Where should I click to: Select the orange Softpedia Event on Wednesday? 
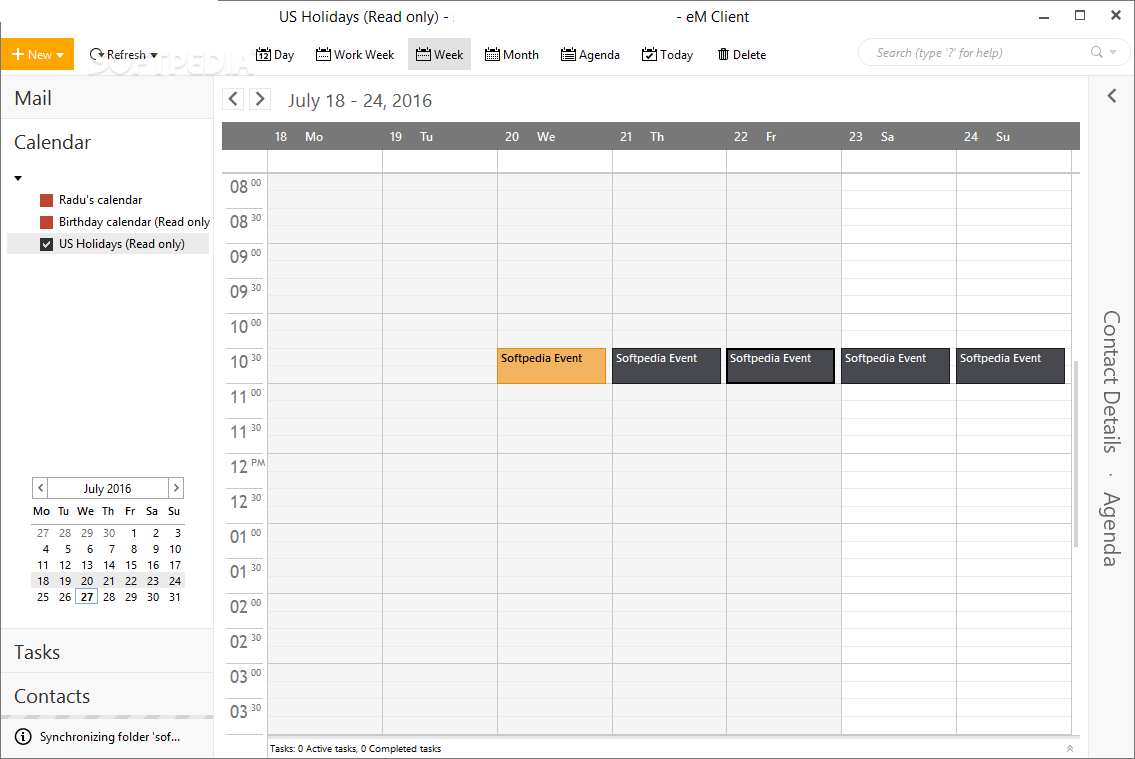click(552, 365)
